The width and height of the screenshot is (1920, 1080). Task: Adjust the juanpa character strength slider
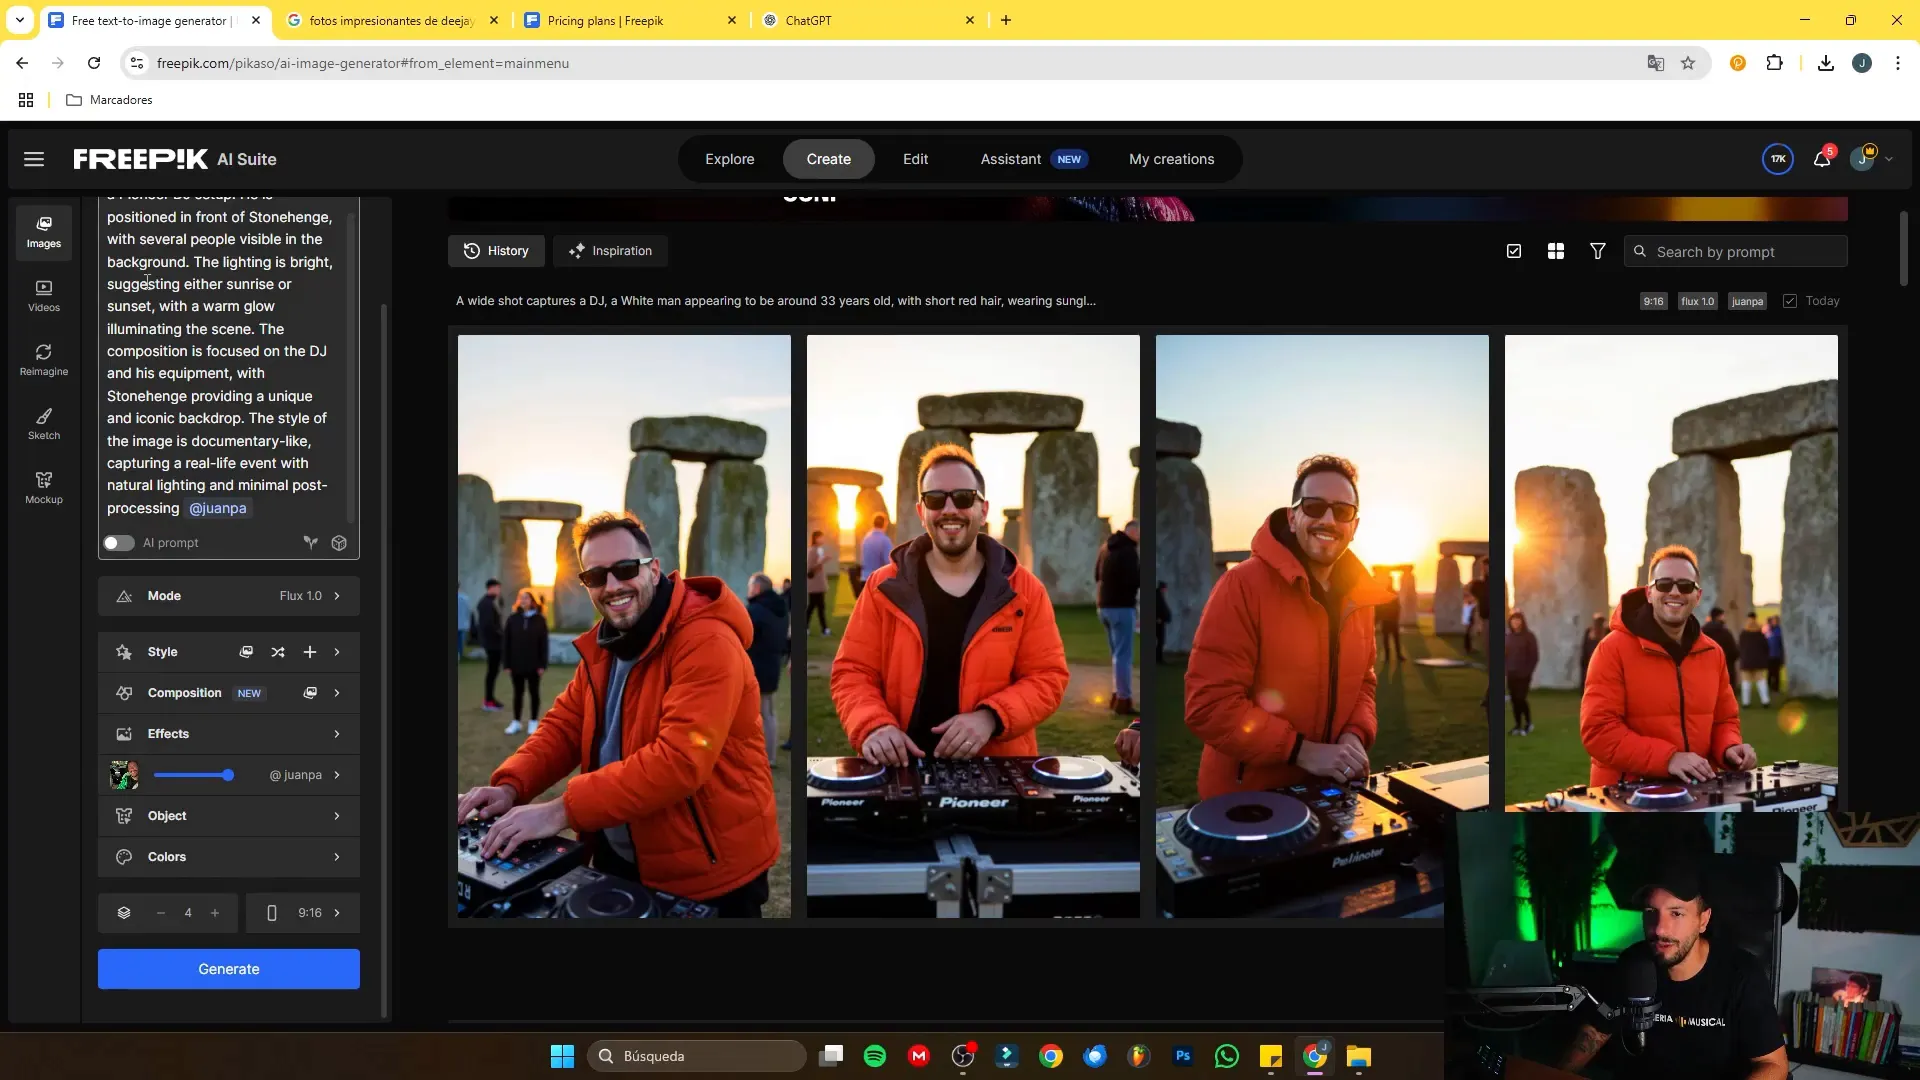[194, 775]
